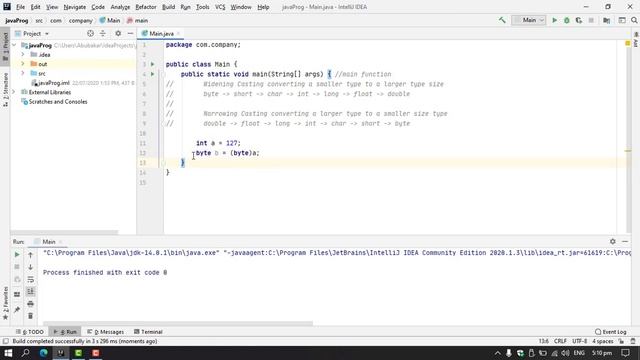
Task: Open the TODO tool window
Action: click(30, 332)
